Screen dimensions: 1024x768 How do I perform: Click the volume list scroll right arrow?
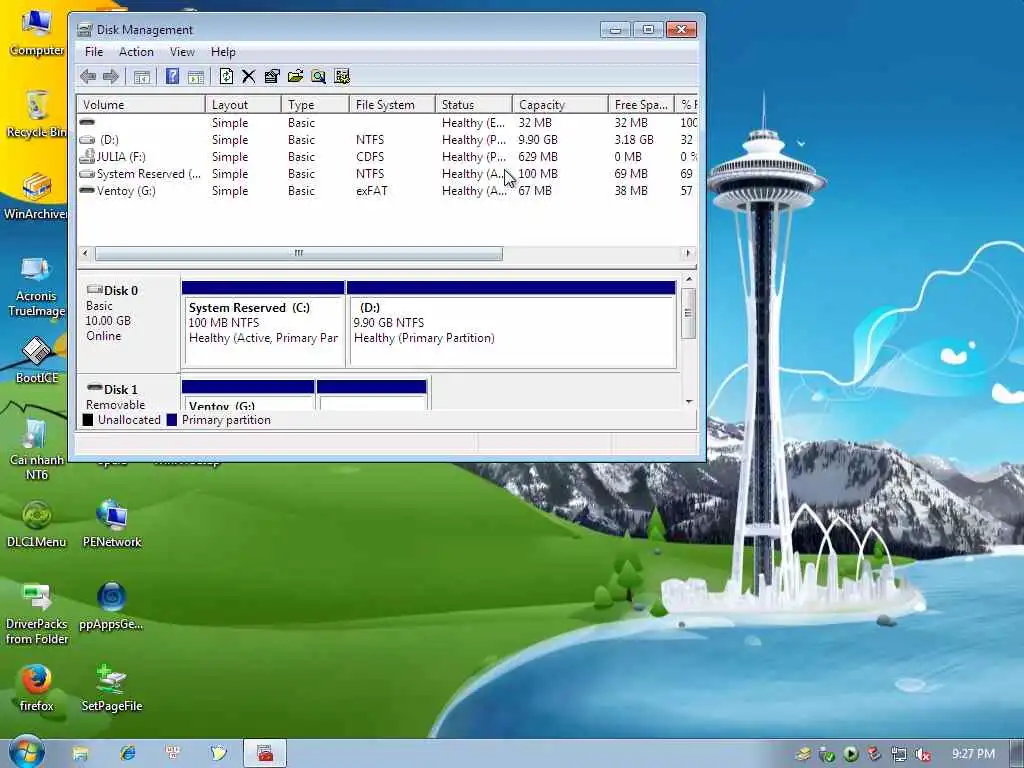point(688,253)
